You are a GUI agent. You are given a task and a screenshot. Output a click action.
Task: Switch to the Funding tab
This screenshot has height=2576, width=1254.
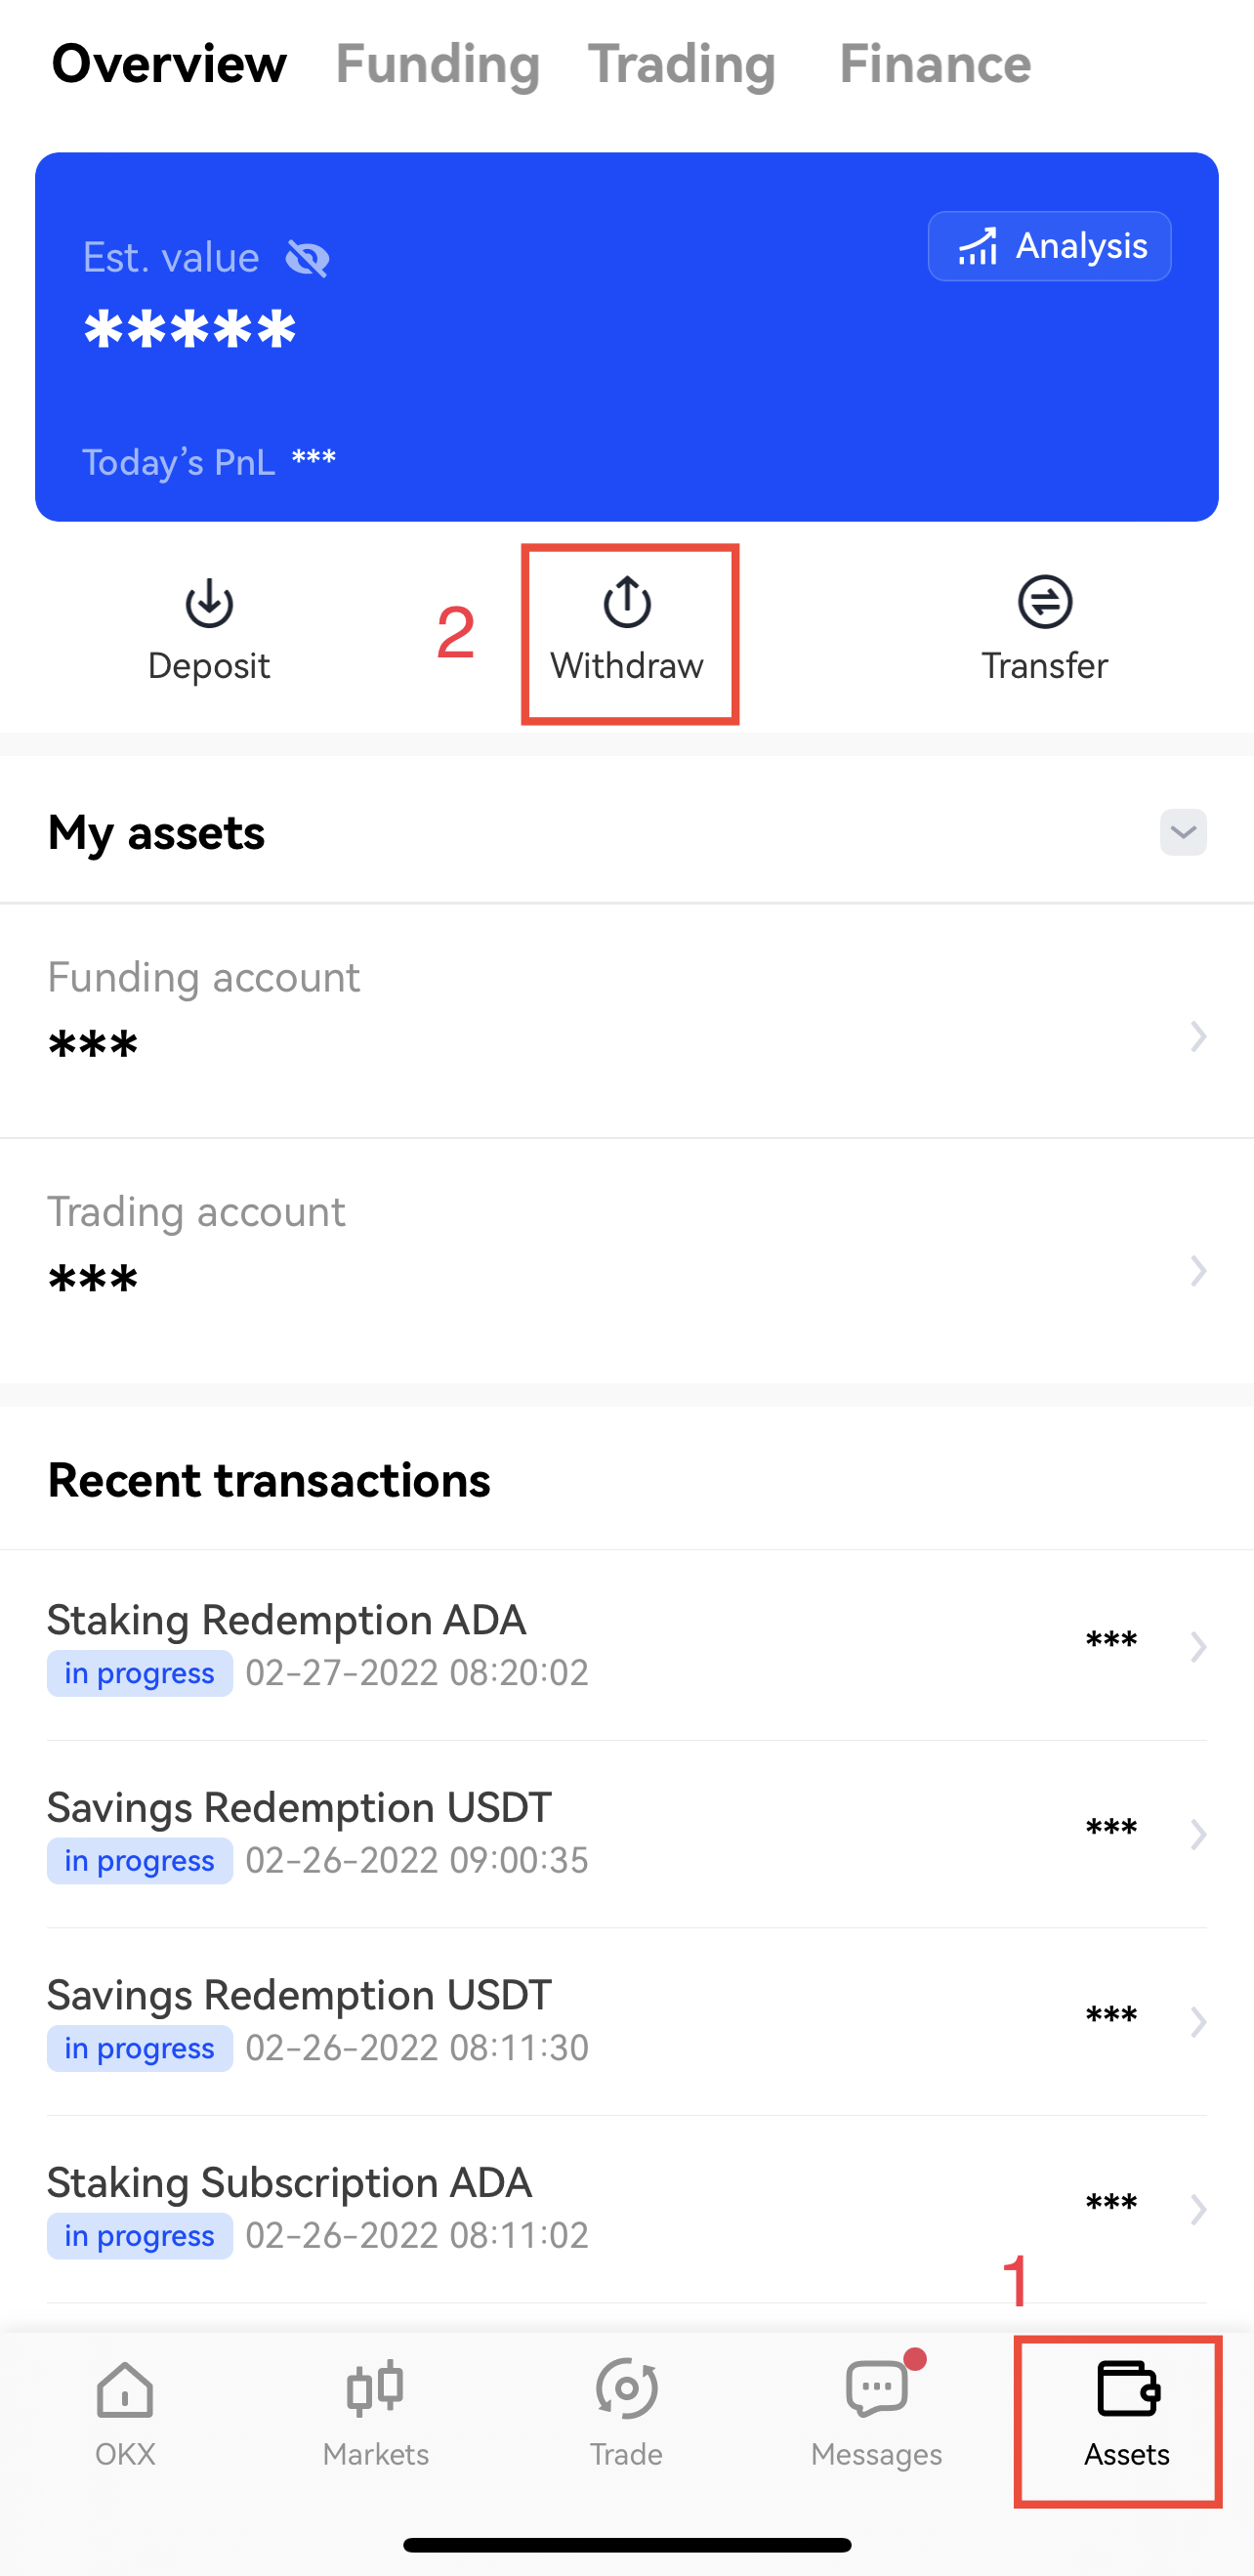[x=437, y=65]
